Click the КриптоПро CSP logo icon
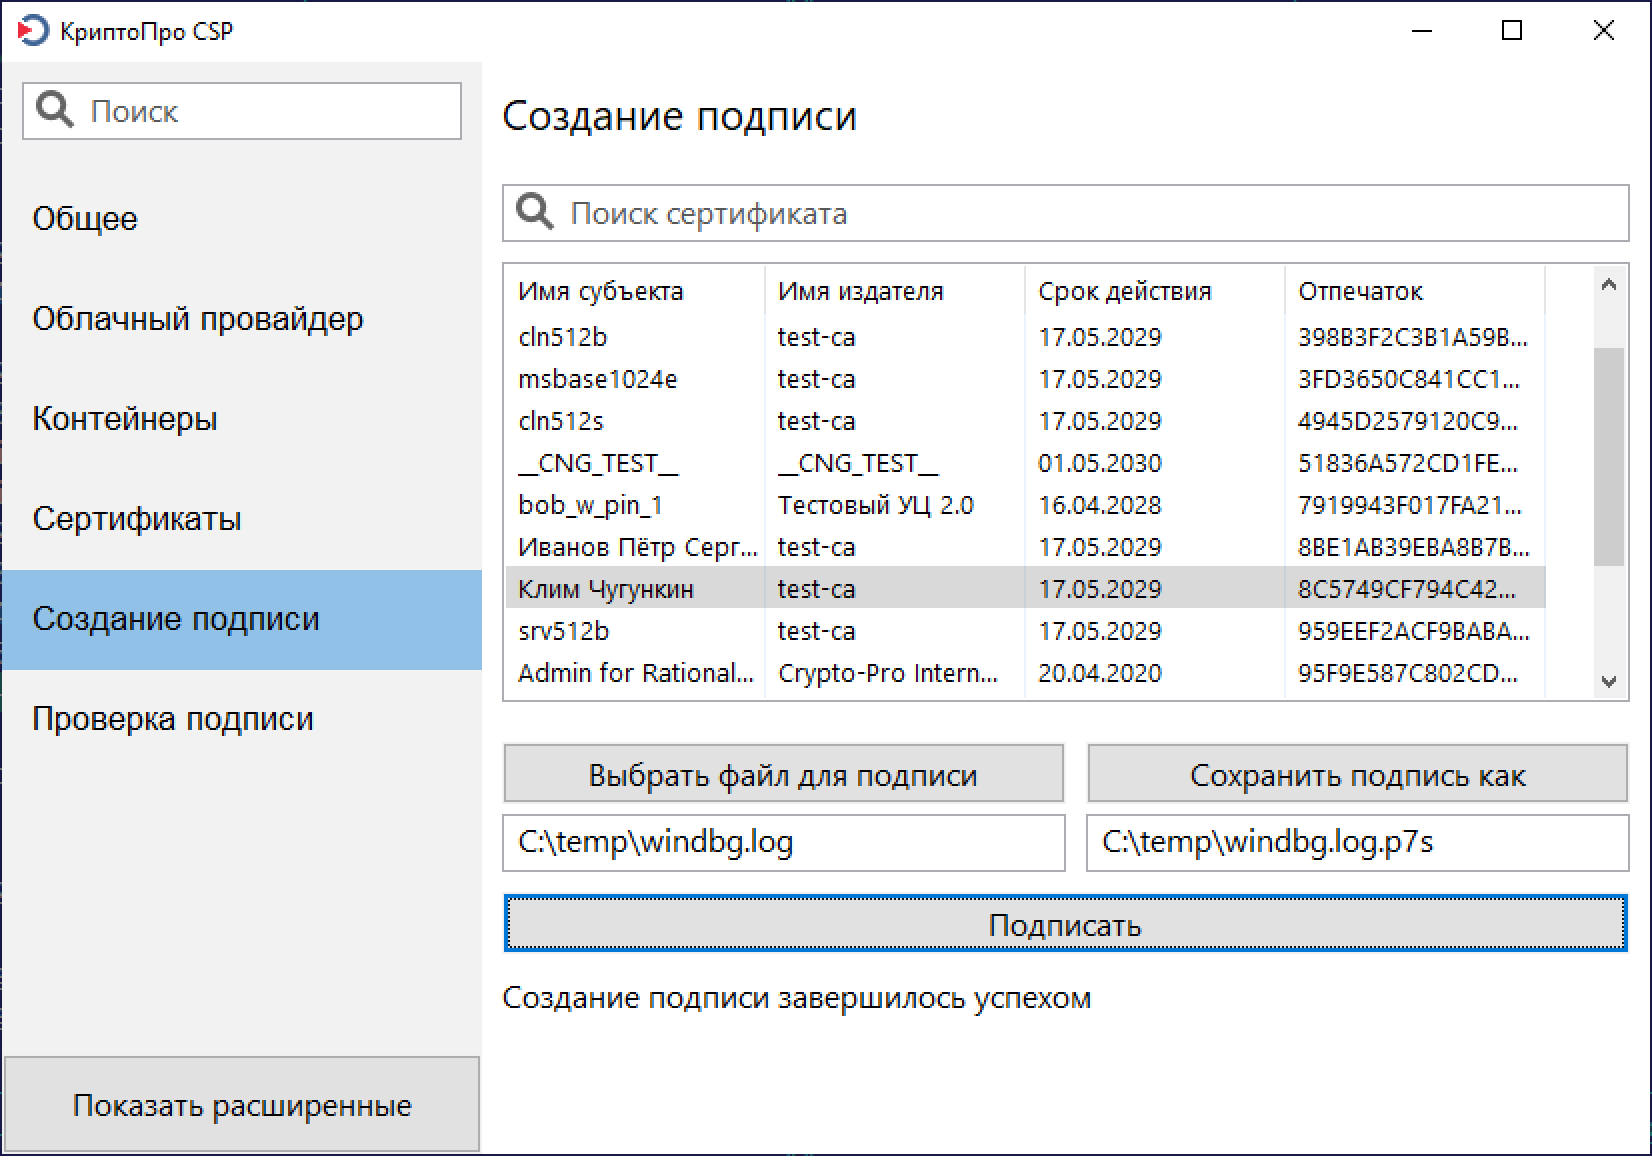 point(32,31)
